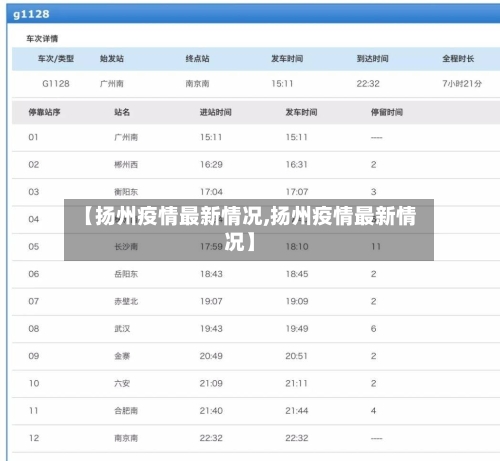Select stop number 11
Viewport: 500px width, 461px height.
(34, 410)
